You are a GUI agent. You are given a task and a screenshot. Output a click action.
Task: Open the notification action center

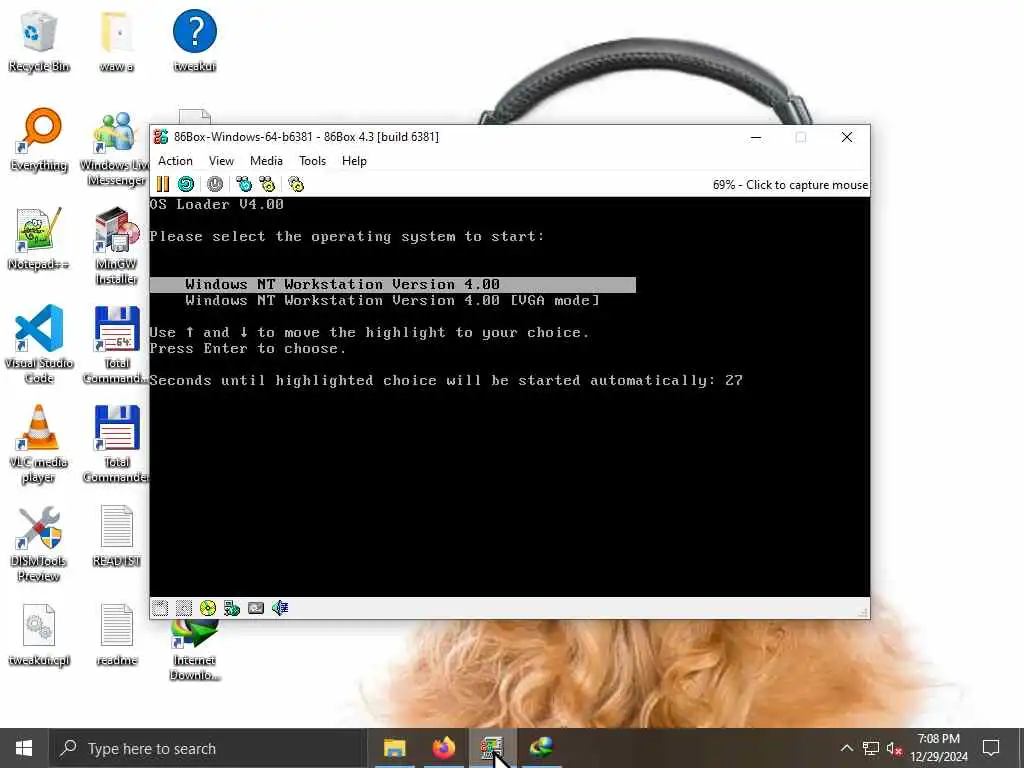(x=991, y=748)
